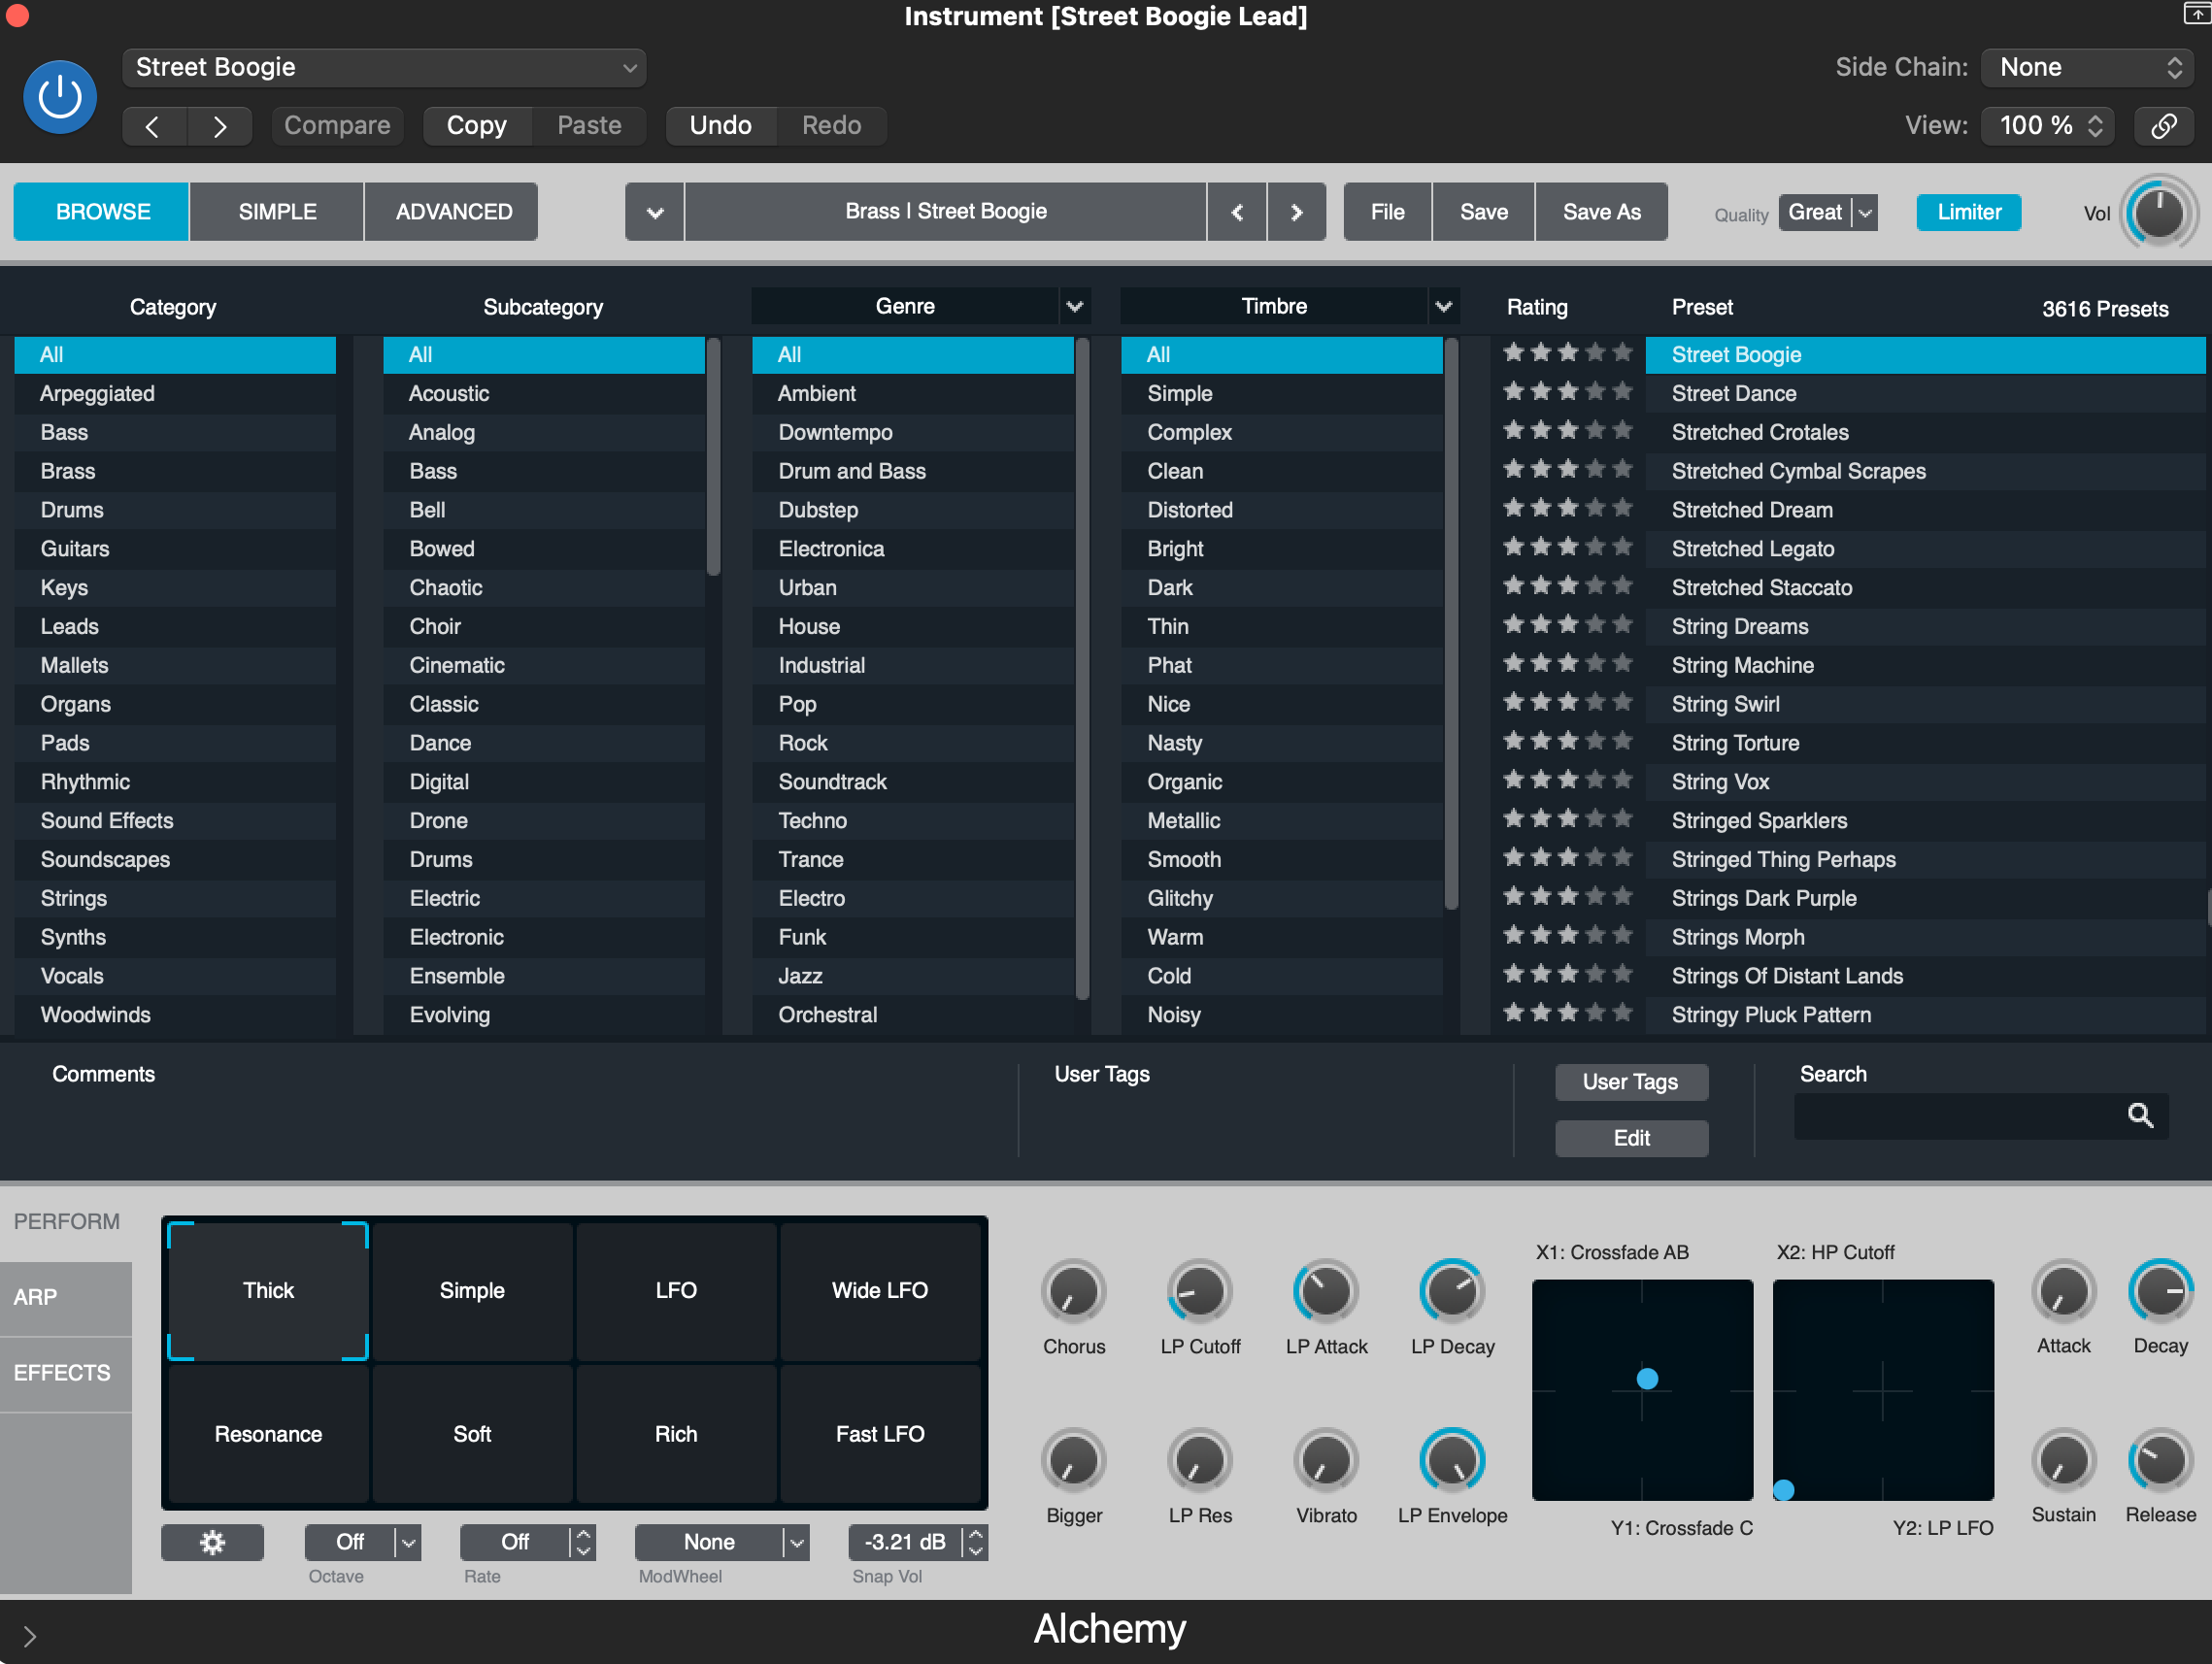
Task: Switch to the ADVANCED tab
Action: [x=453, y=212]
